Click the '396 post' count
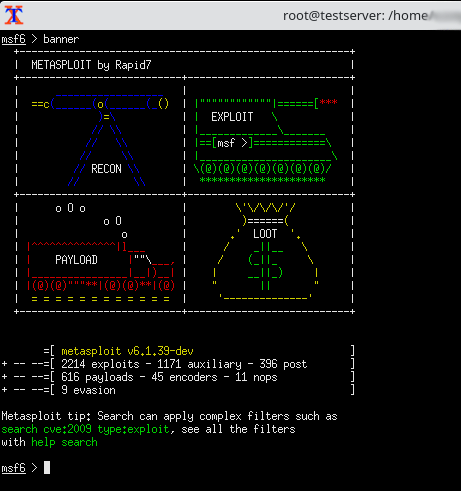461x491 pixels. click(283, 364)
